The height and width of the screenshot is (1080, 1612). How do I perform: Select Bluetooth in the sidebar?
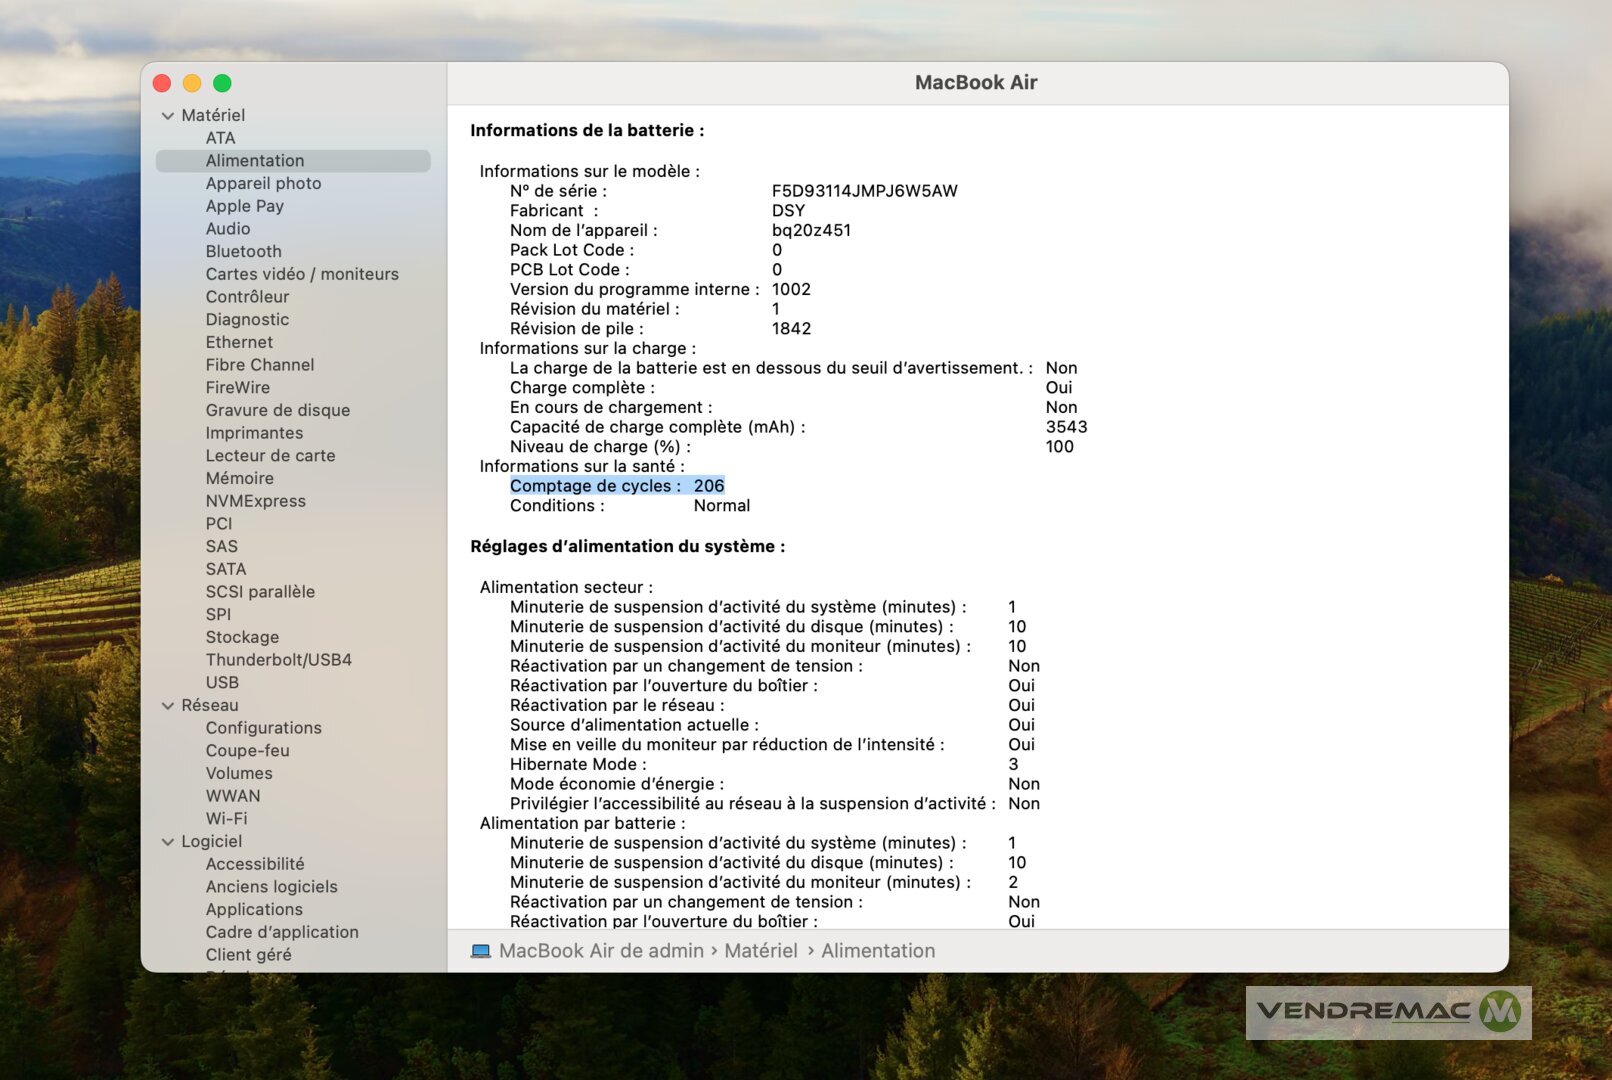pos(243,251)
